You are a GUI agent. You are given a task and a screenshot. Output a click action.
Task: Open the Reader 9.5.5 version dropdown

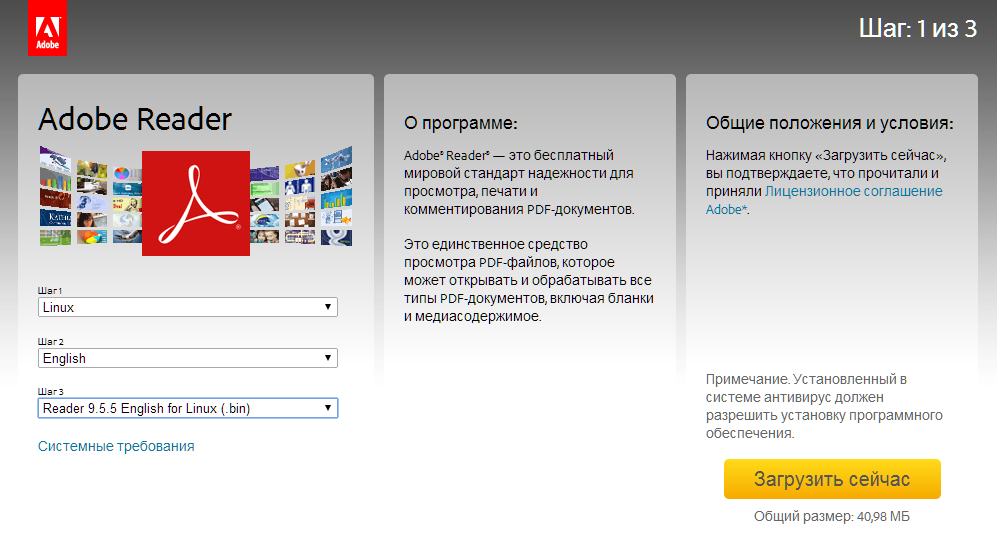point(188,408)
